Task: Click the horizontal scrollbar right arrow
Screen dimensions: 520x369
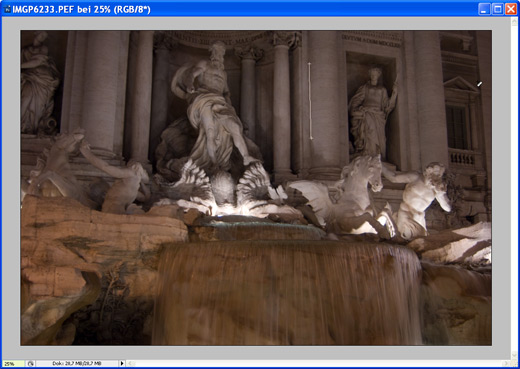Action: [506, 363]
